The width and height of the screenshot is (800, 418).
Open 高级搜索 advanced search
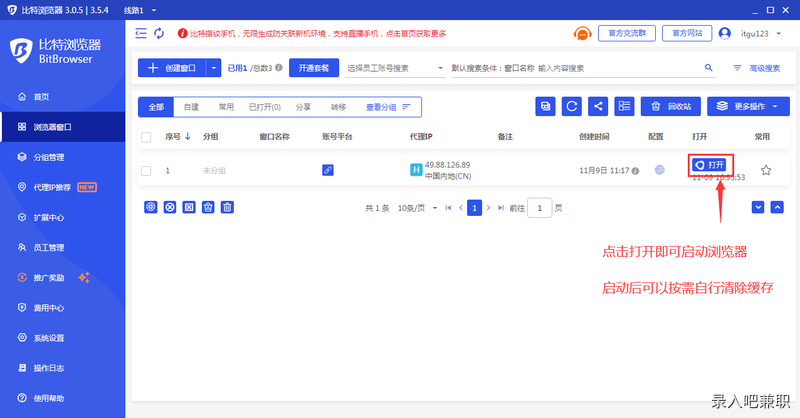[x=757, y=68]
